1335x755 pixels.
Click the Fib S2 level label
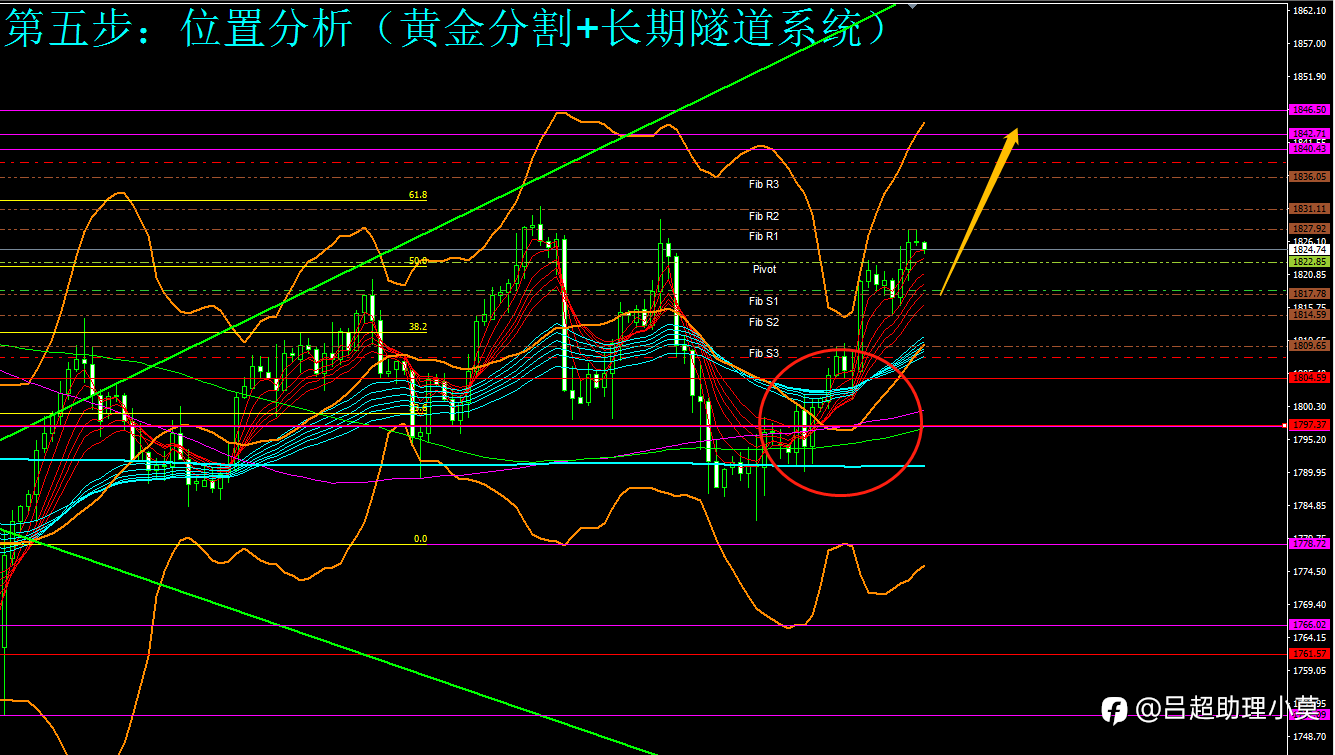(764, 322)
